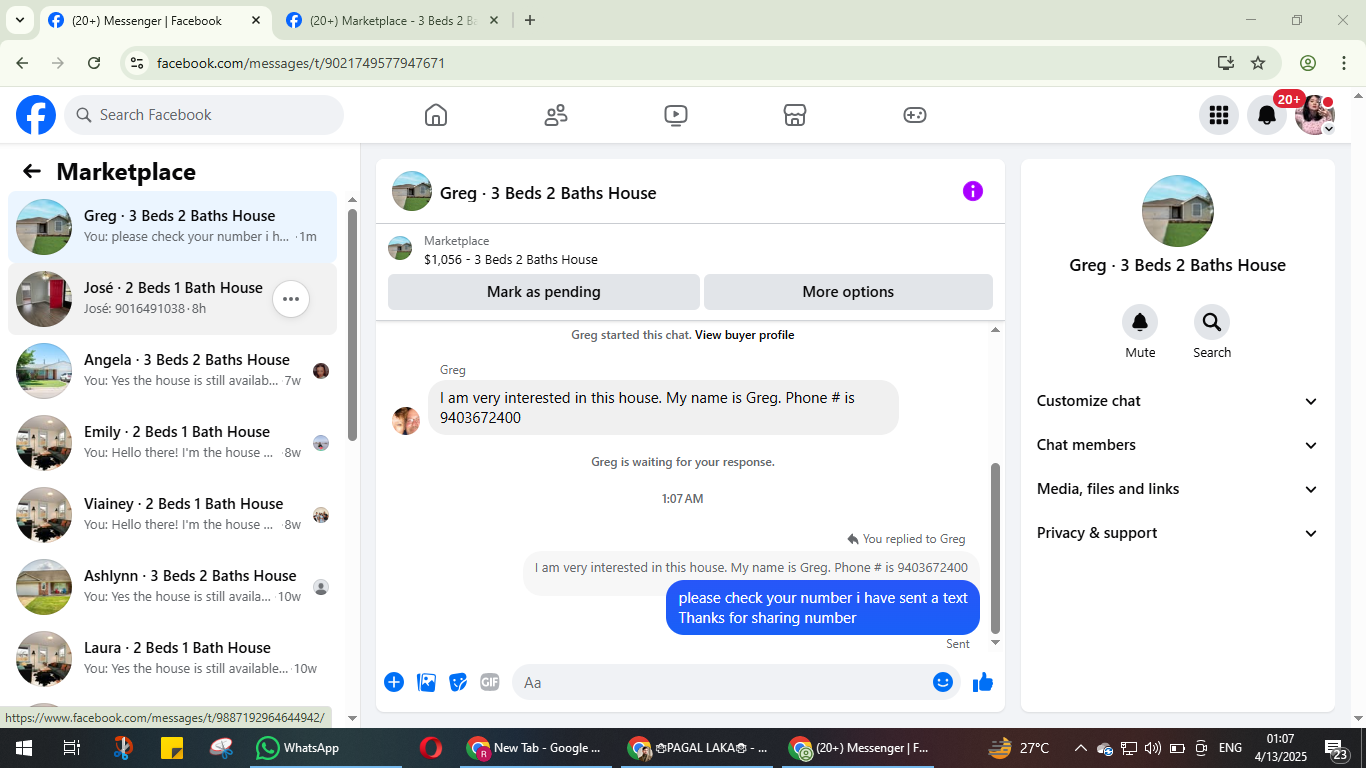Image resolution: width=1366 pixels, height=768 pixels.
Task: Open Chrome's three-dot menu
Action: pos(1343,63)
